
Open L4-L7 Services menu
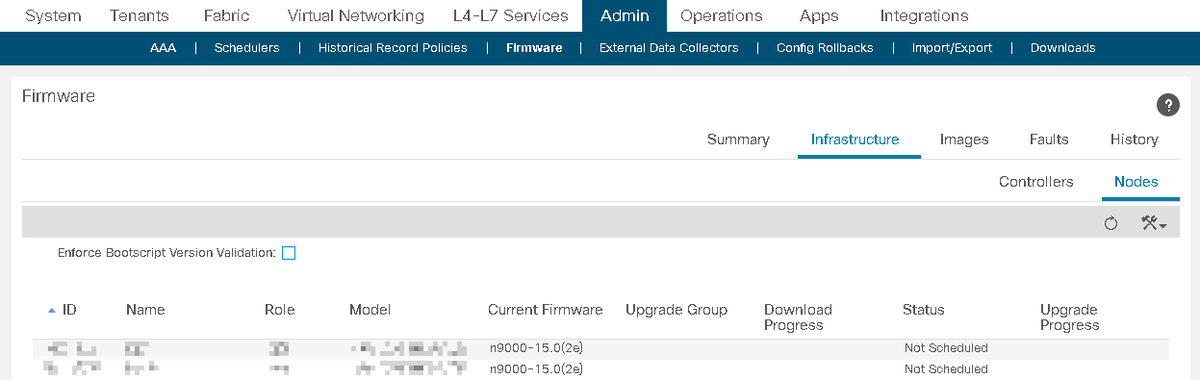[510, 16]
